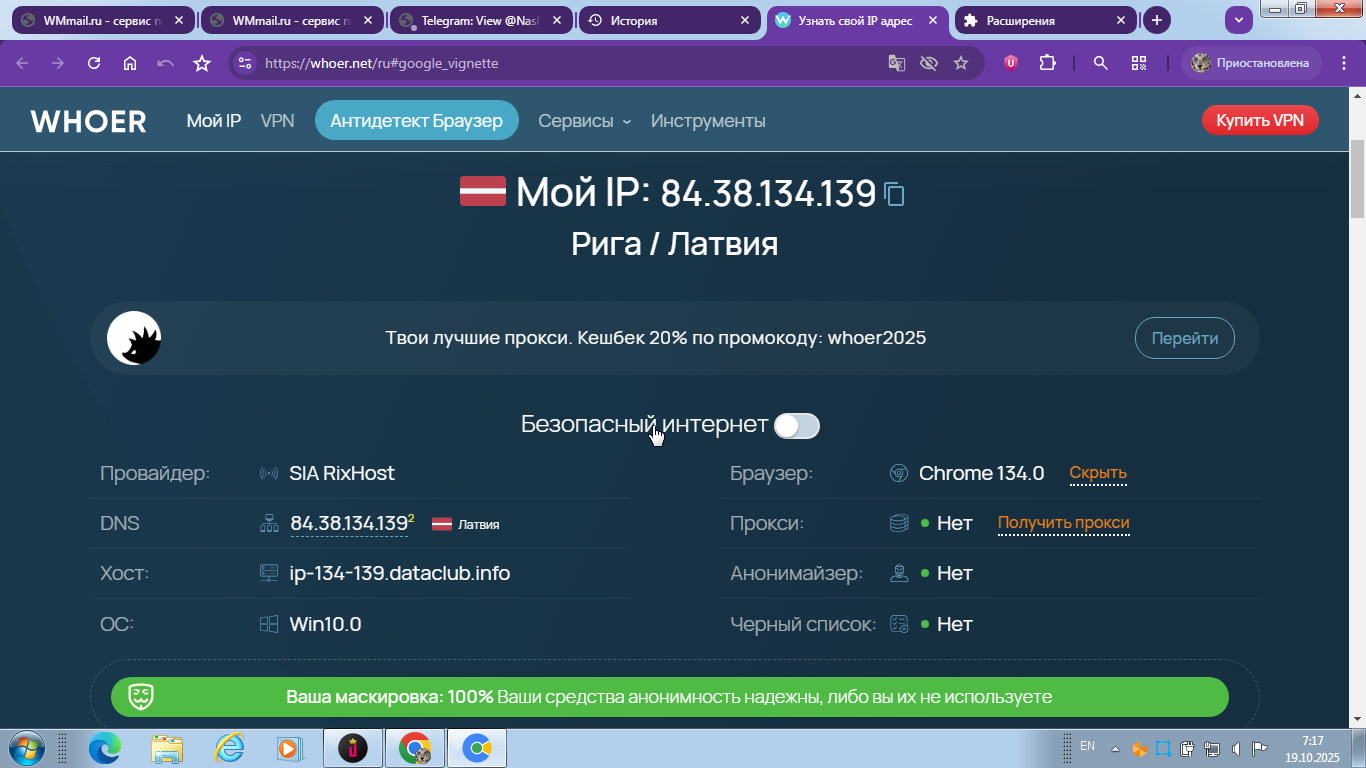Viewport: 1366px width, 768px height.
Task: Click the translate page icon in the address bar
Action: (897, 63)
